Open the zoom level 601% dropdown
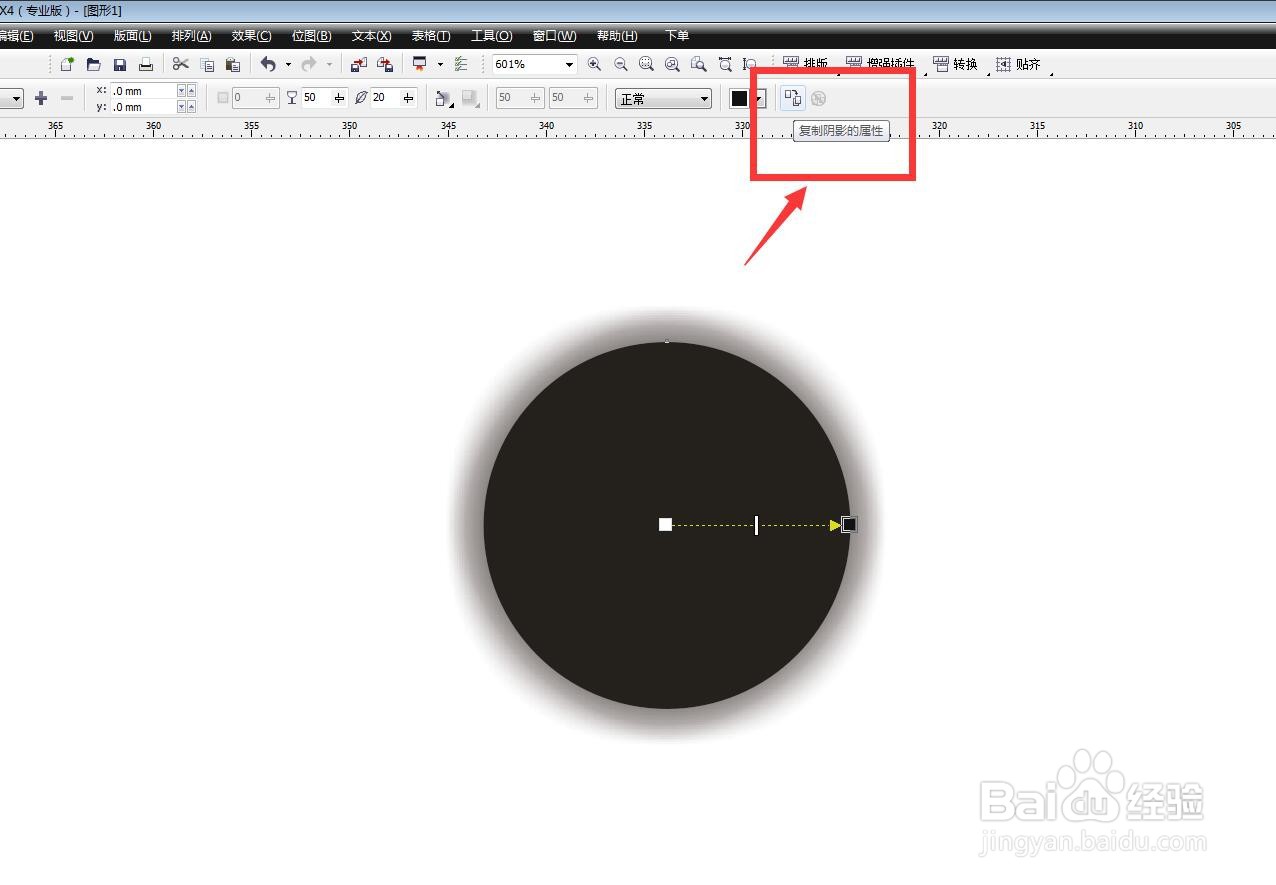 pyautogui.click(x=570, y=64)
